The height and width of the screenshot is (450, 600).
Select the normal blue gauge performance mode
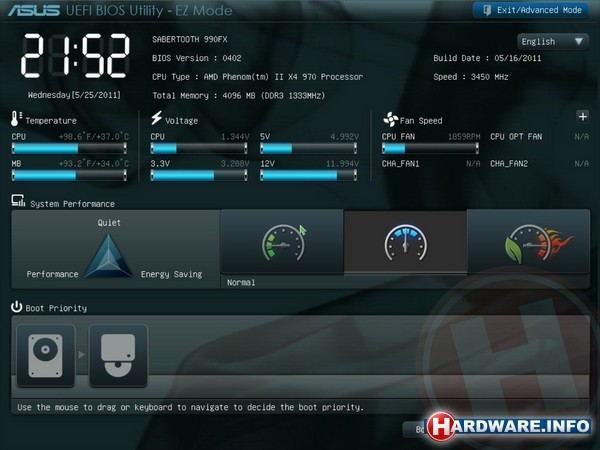click(406, 242)
